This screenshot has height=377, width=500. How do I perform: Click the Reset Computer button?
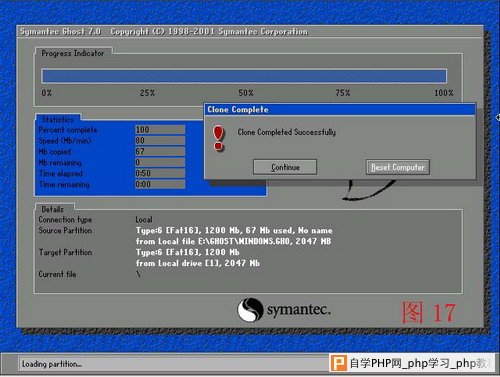pos(398,167)
